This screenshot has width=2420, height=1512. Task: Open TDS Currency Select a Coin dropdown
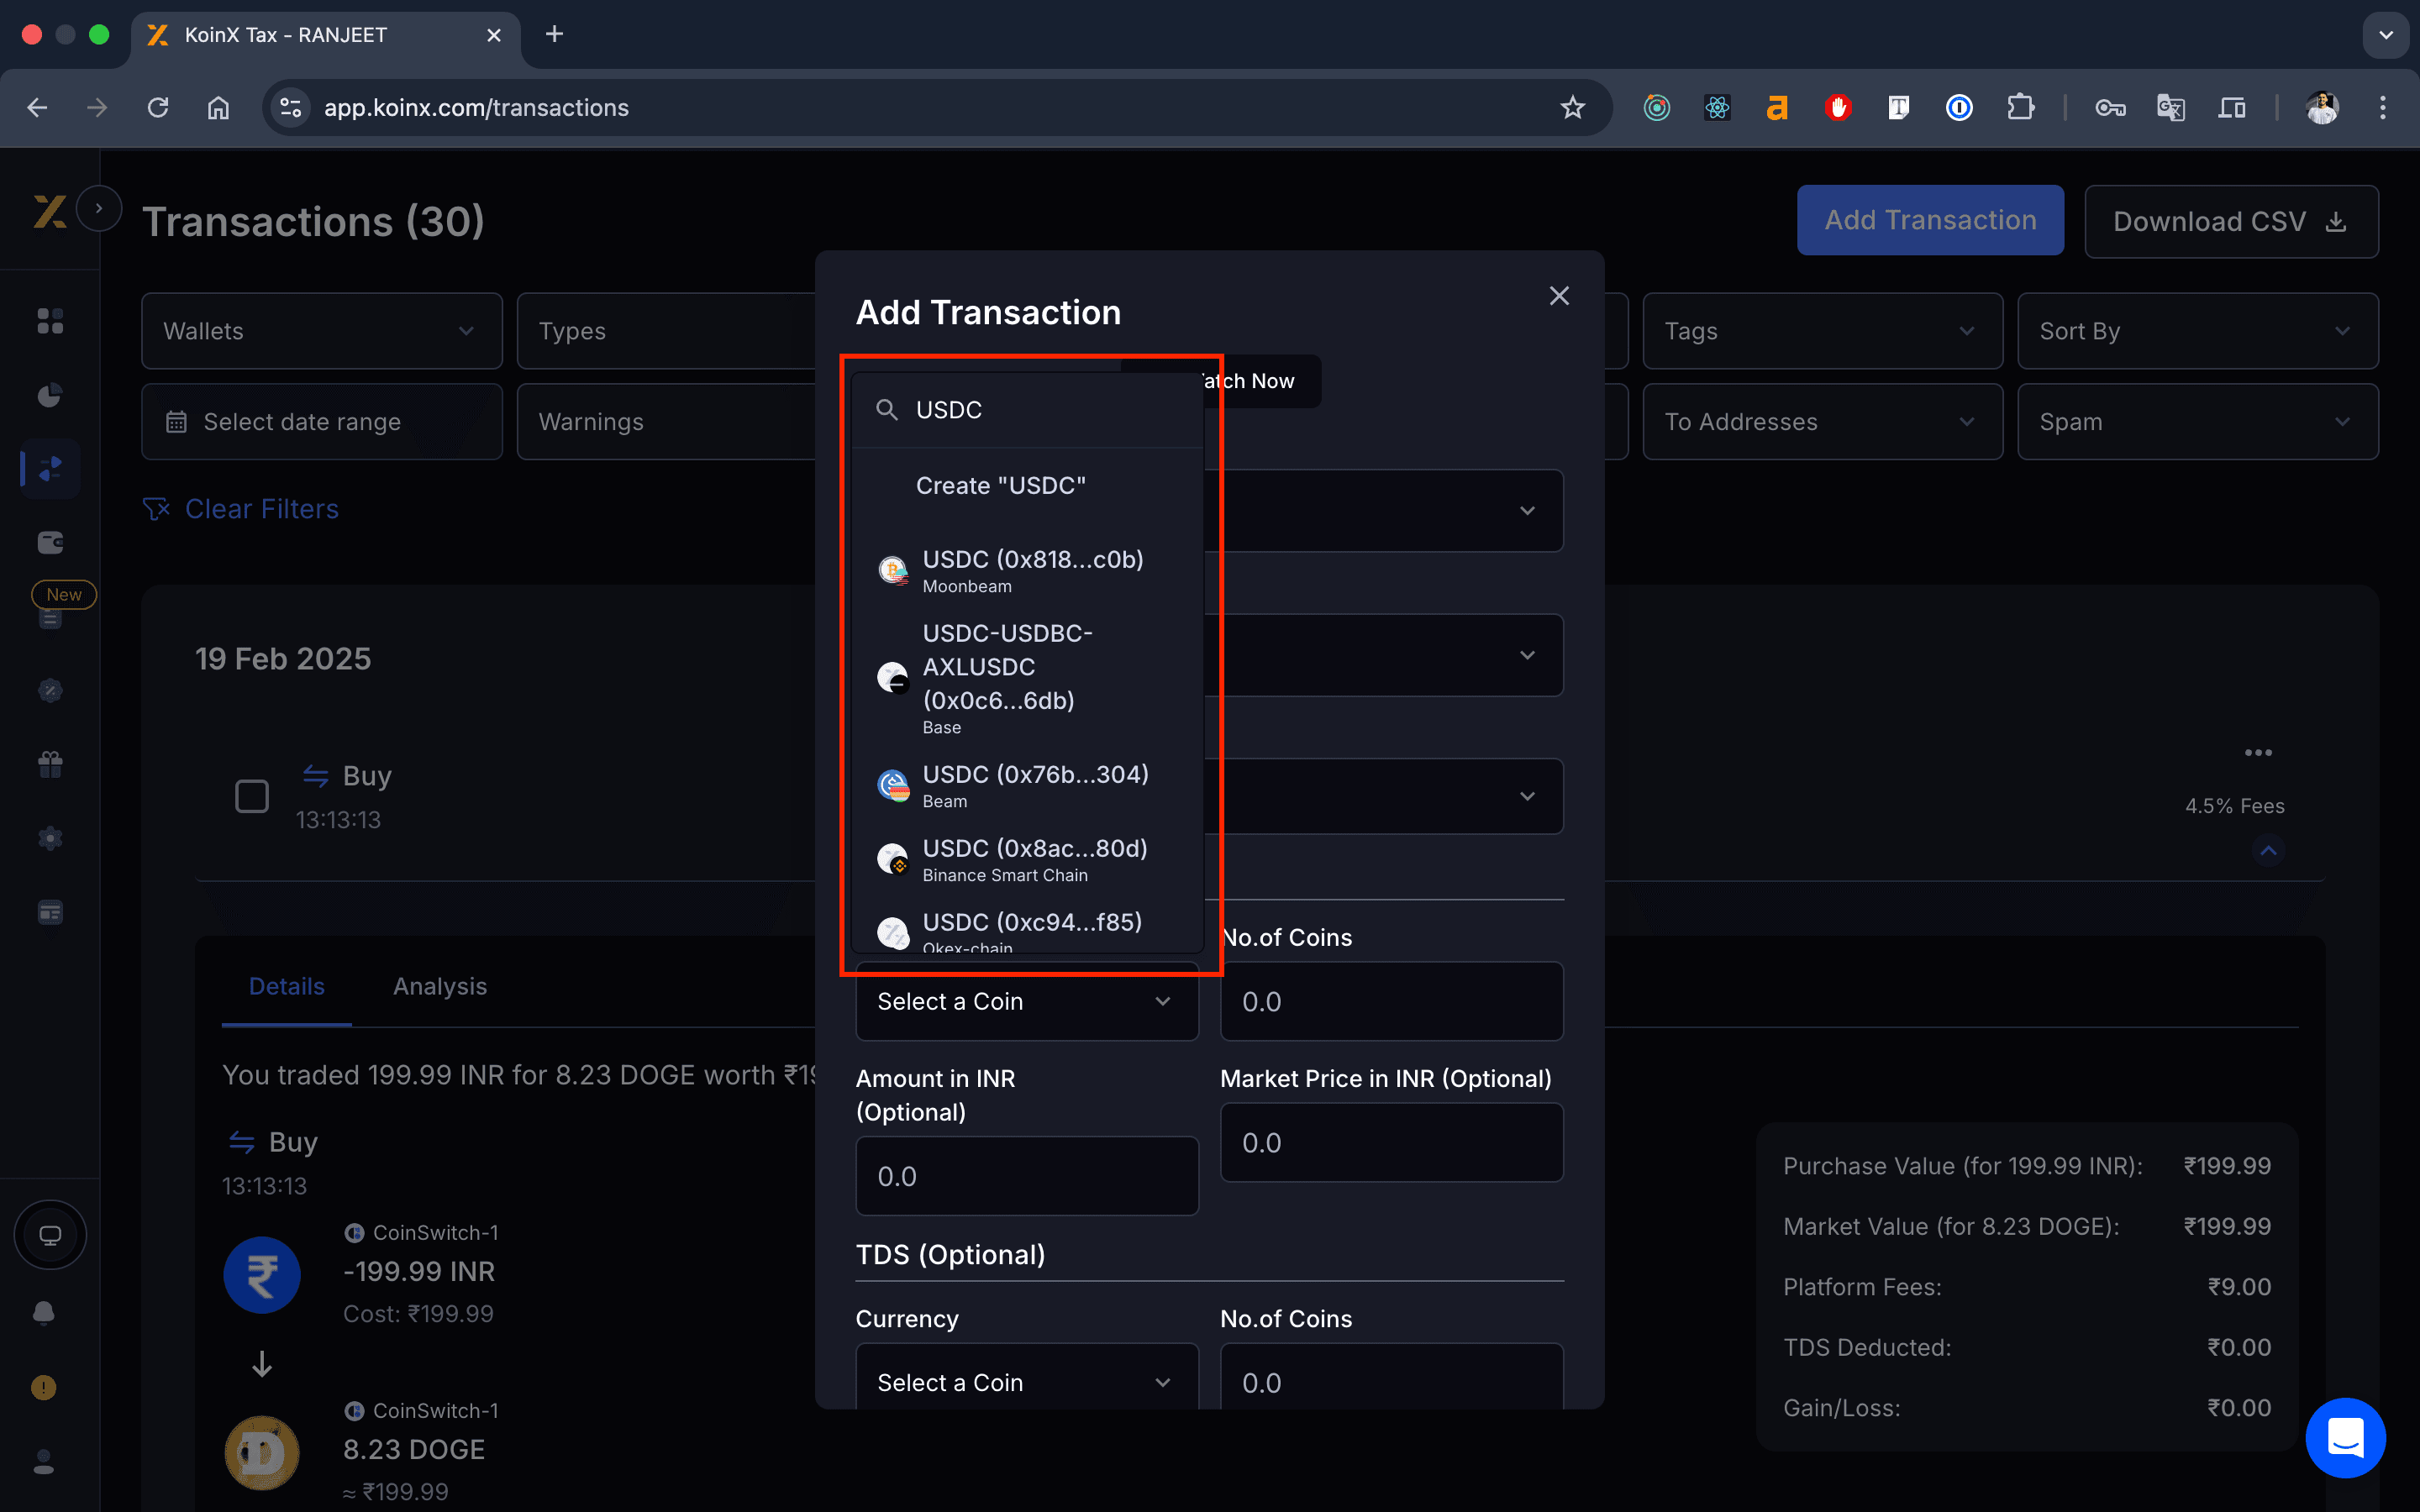[1026, 1382]
